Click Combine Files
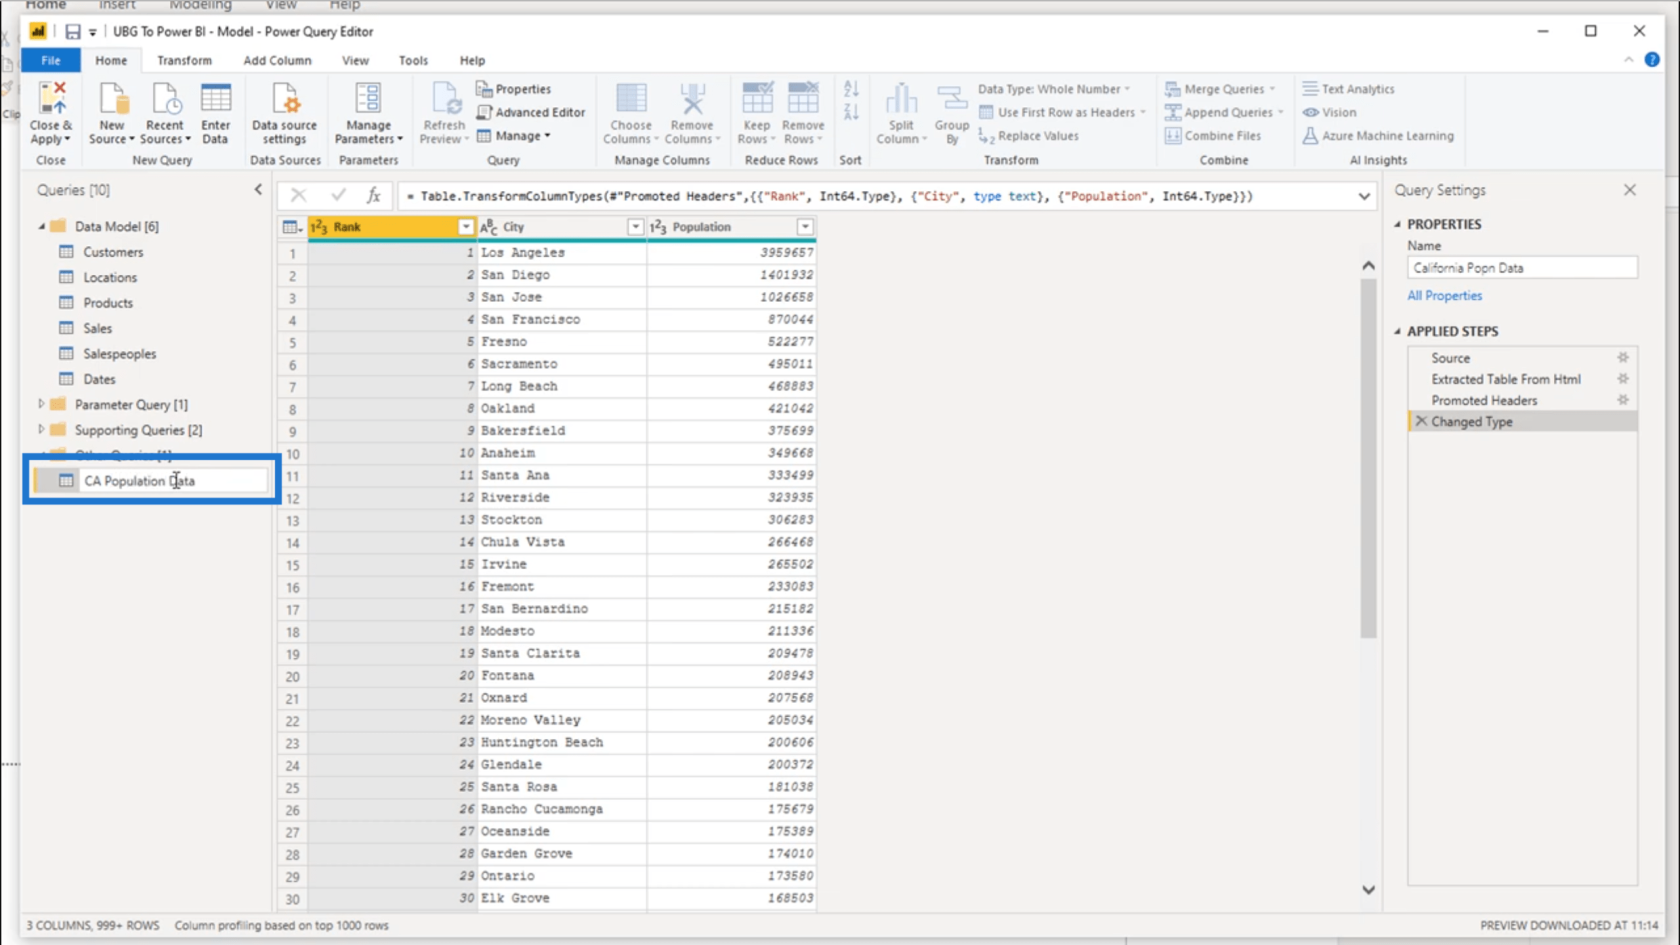This screenshot has width=1680, height=945. (1213, 136)
